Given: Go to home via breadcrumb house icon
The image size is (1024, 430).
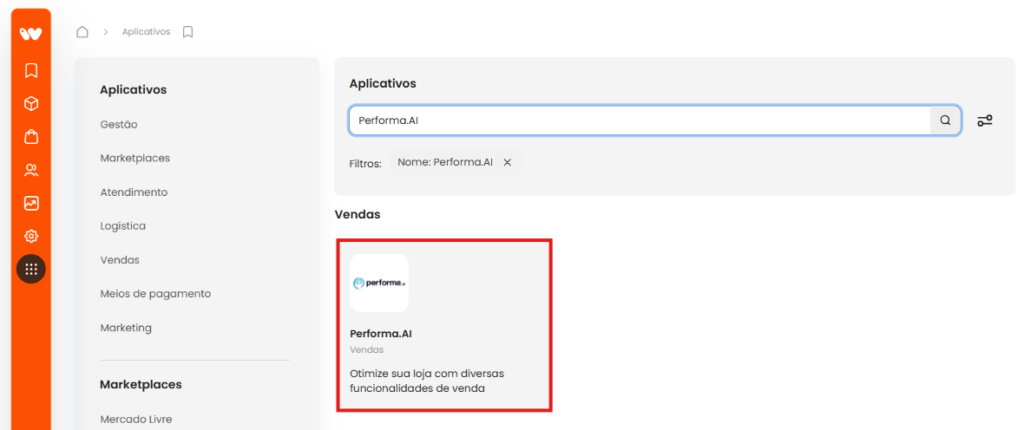Looking at the screenshot, I should coord(82,32).
